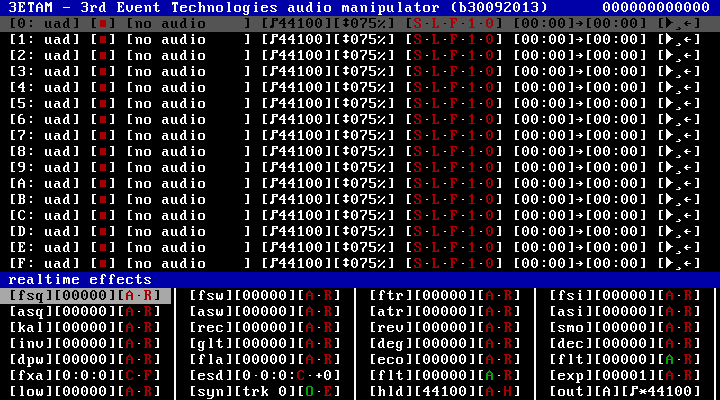Edit the trk 0 value of the syn effect

[x=265, y=391]
